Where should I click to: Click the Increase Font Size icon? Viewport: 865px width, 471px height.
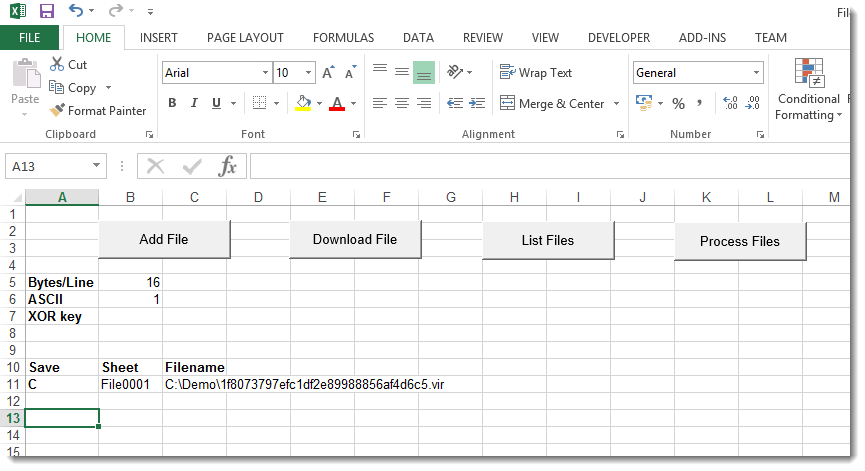pos(330,73)
